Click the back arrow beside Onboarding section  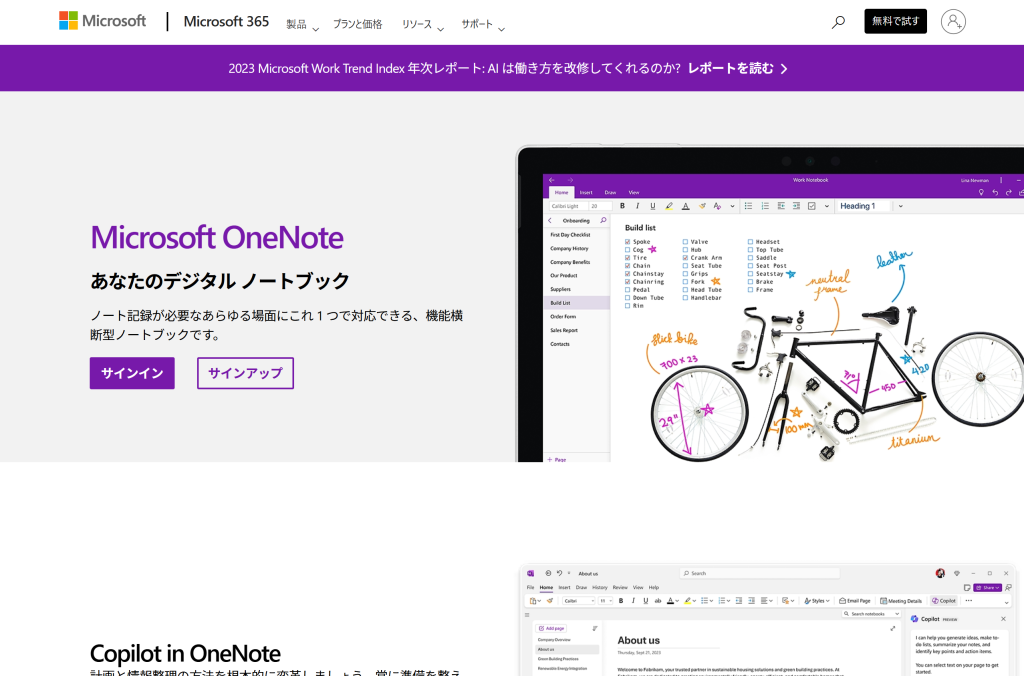[550, 220]
